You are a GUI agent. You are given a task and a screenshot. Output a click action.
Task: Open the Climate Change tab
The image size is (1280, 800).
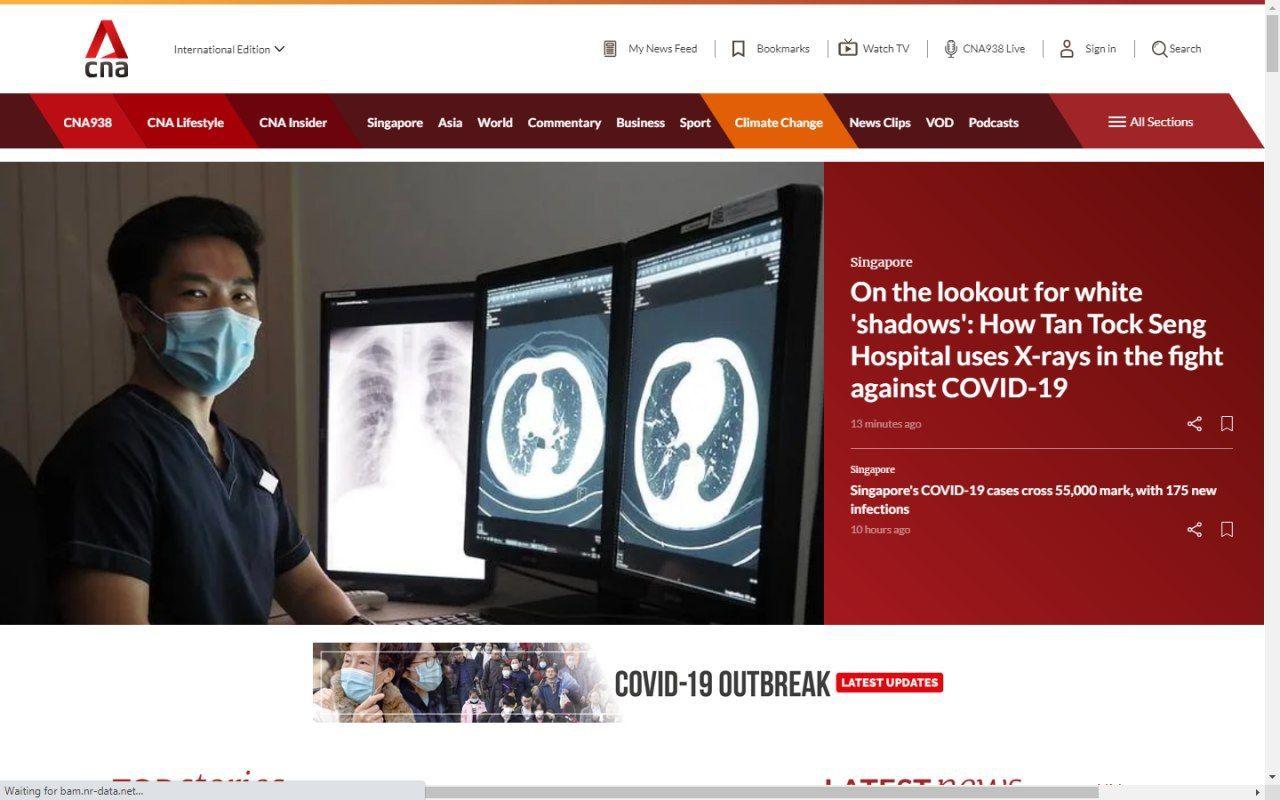778,123
